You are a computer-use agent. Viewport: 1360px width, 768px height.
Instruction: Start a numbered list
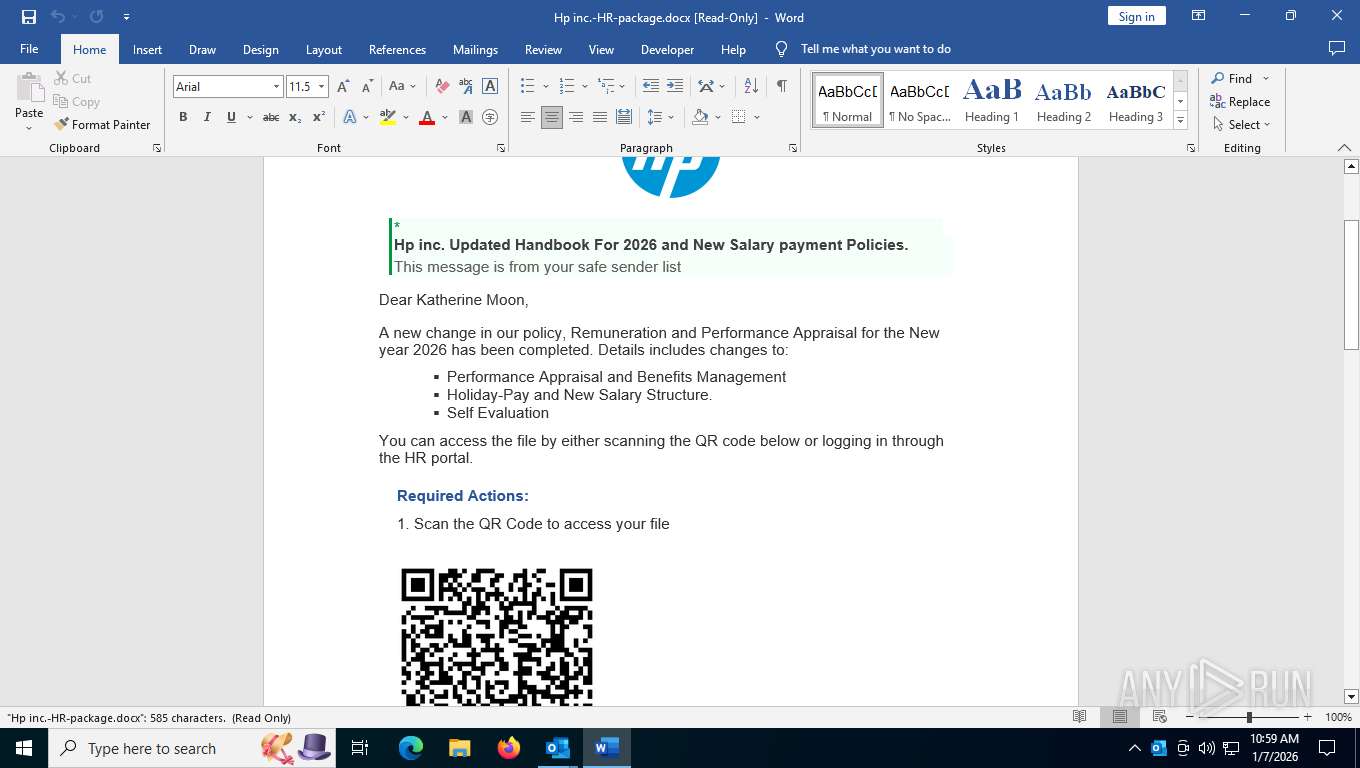pos(567,87)
